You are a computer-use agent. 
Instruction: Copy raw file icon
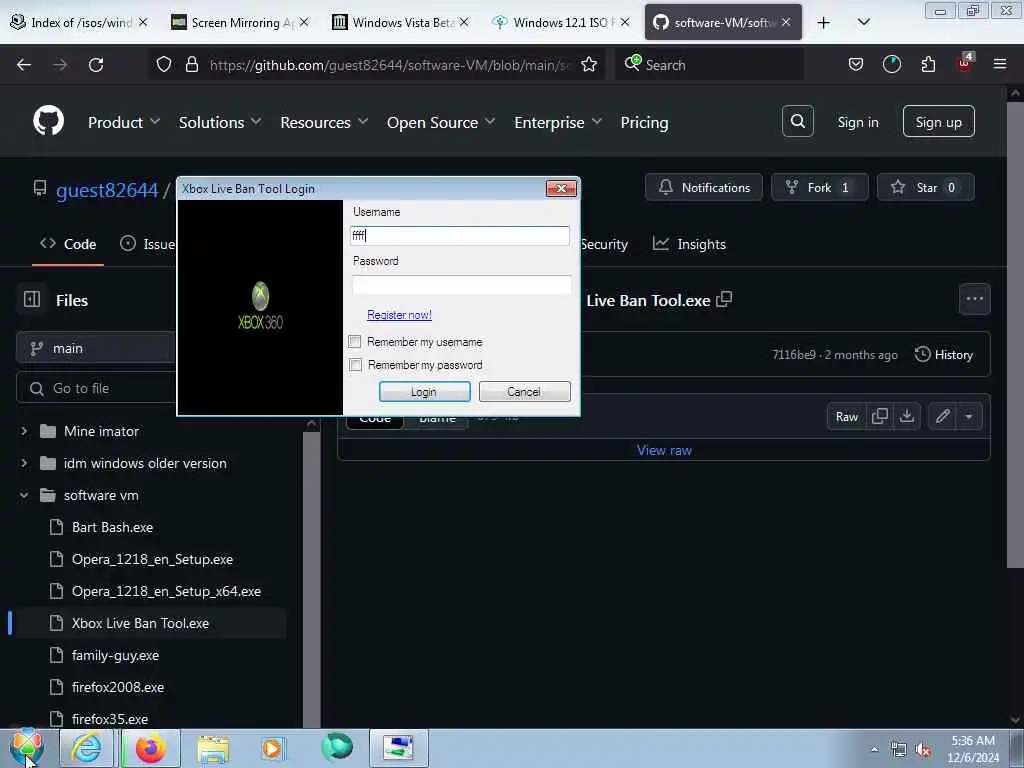pyautogui.click(x=880, y=416)
